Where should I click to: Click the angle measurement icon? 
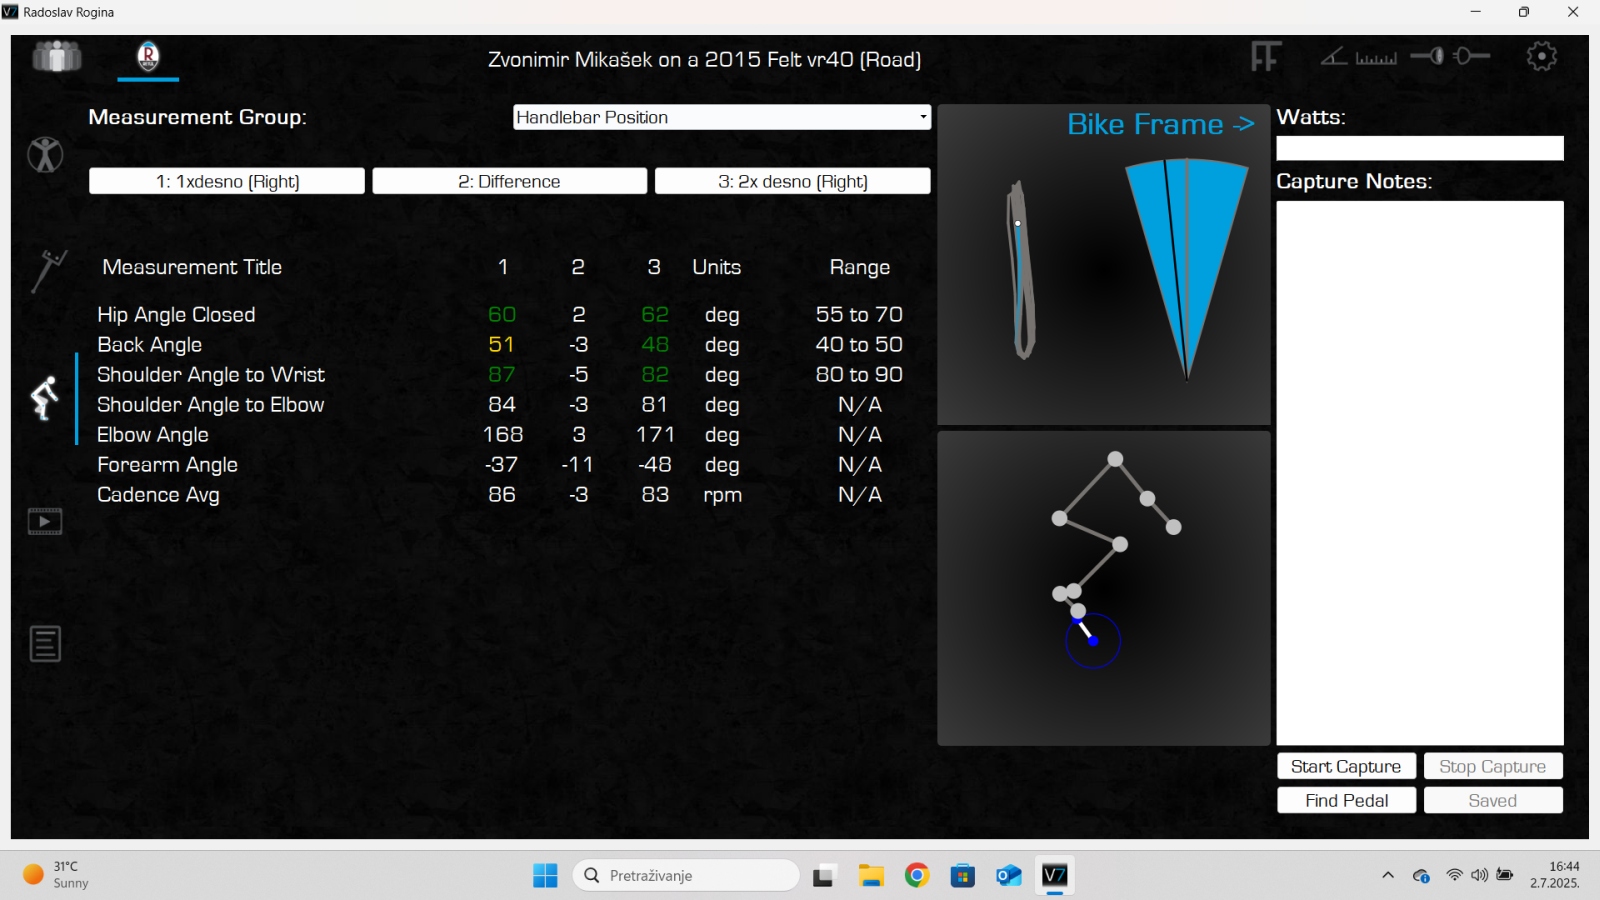coord(1333,57)
